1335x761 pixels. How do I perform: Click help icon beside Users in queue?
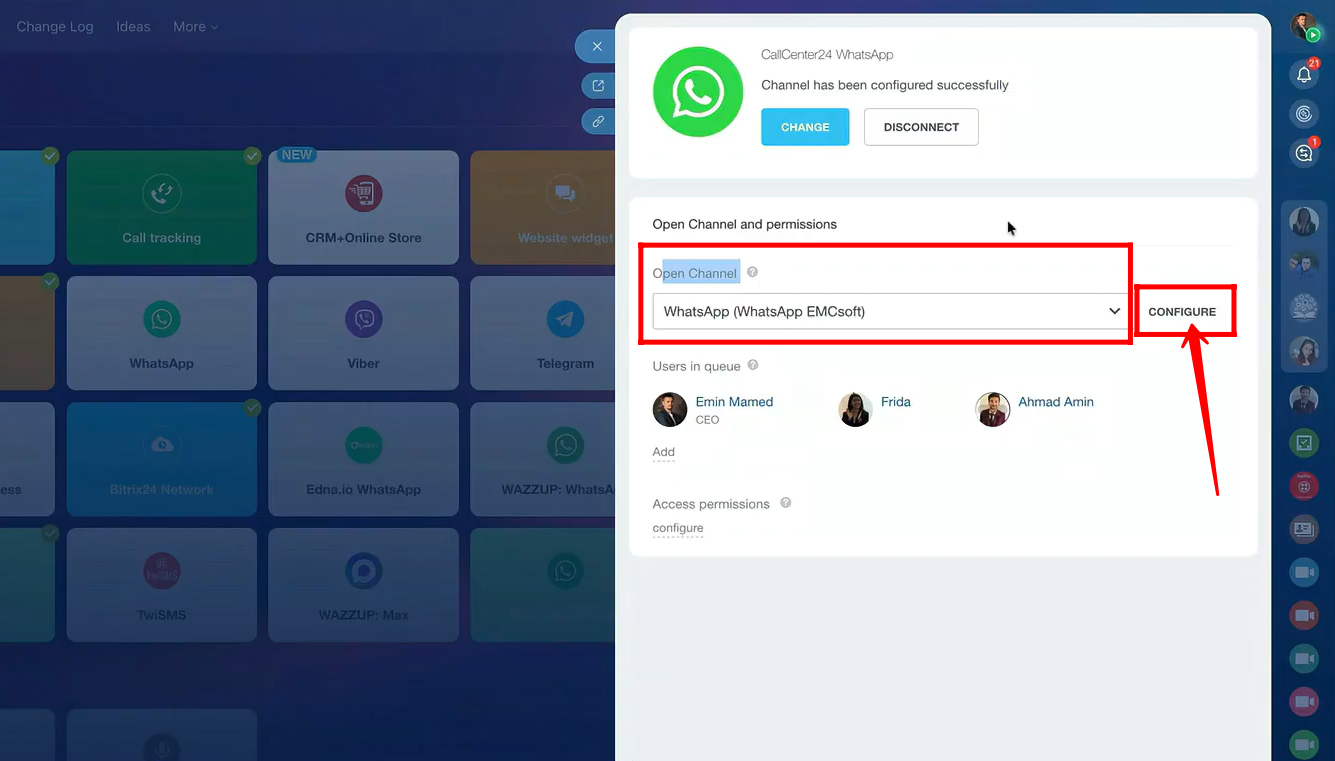tap(753, 365)
